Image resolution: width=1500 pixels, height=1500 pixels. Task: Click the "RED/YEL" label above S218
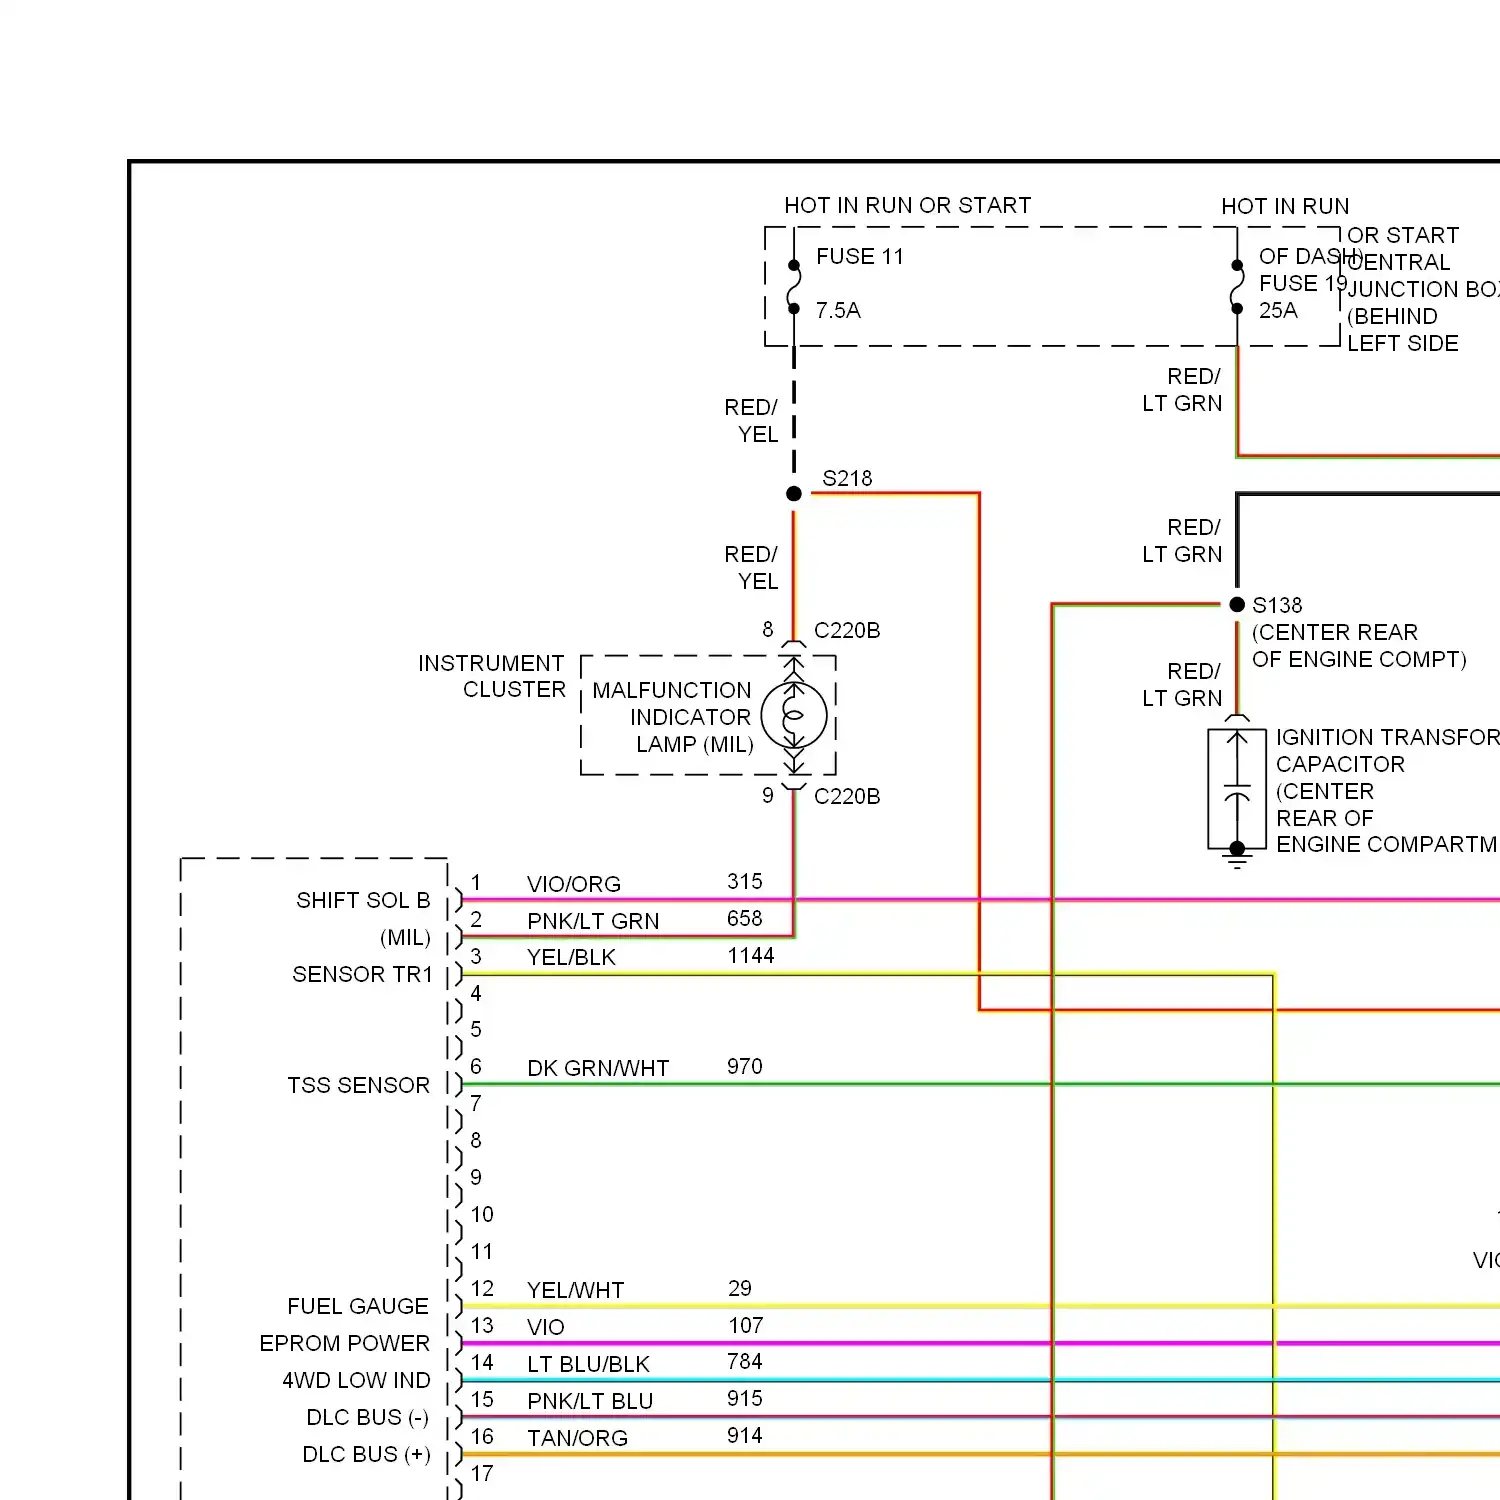click(x=751, y=420)
